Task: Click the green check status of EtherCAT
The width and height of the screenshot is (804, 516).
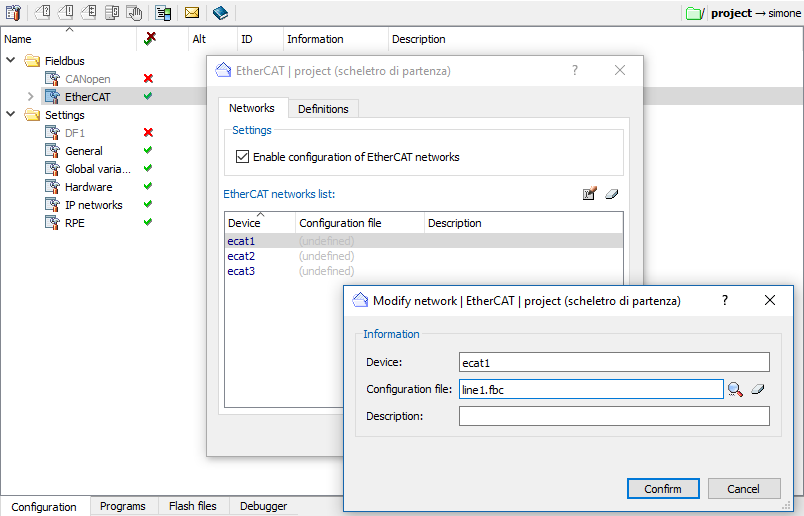Action: (x=148, y=96)
